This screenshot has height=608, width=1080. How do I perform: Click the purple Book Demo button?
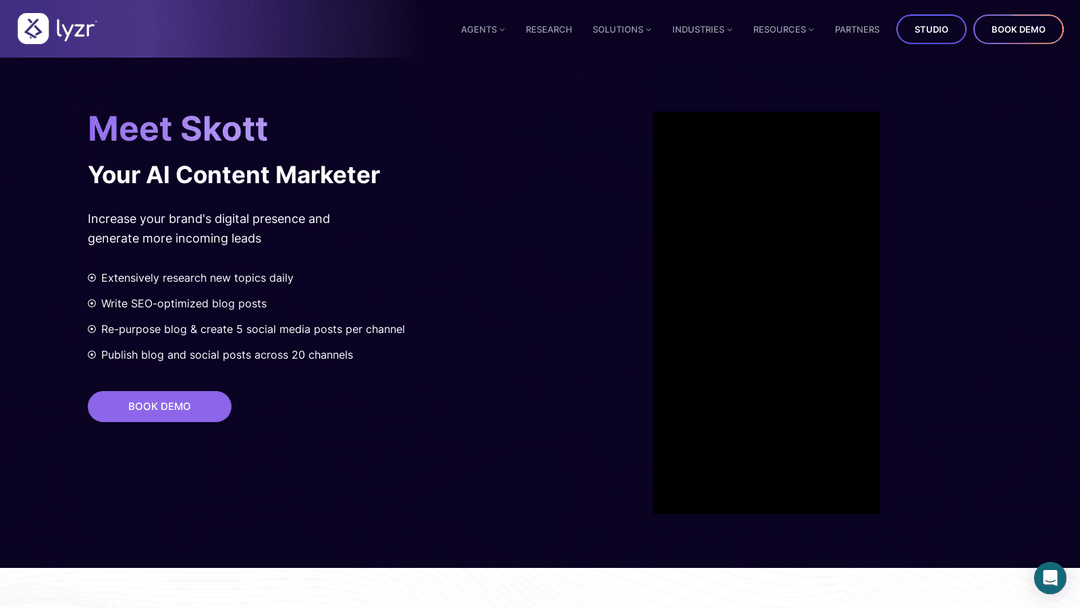click(x=159, y=406)
